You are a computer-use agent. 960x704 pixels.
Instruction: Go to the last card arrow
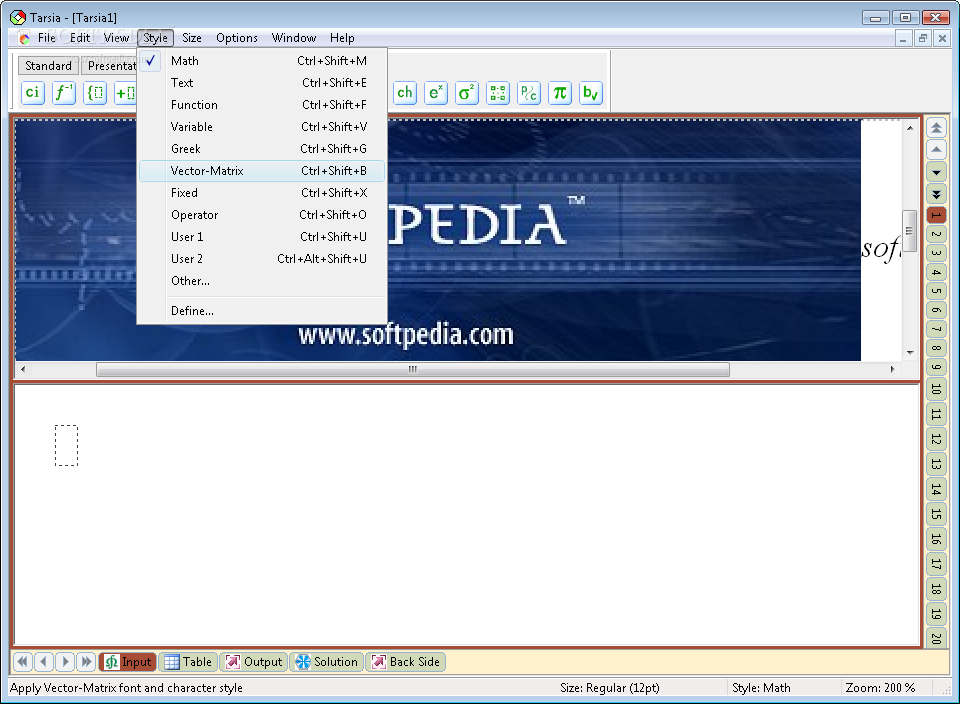click(x=86, y=662)
